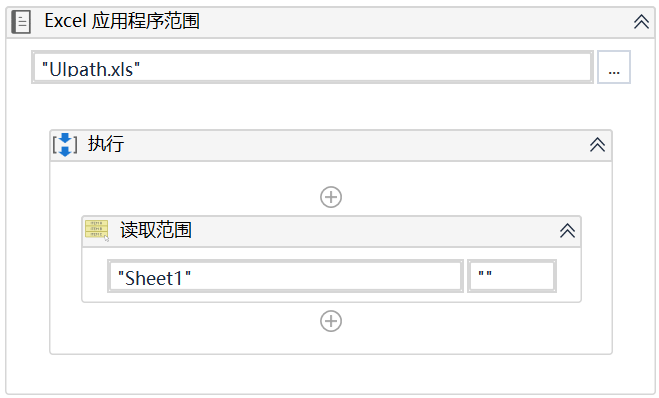Focus the "UIpath.xls" workbook path field
The image size is (659, 398).
pos(312,67)
